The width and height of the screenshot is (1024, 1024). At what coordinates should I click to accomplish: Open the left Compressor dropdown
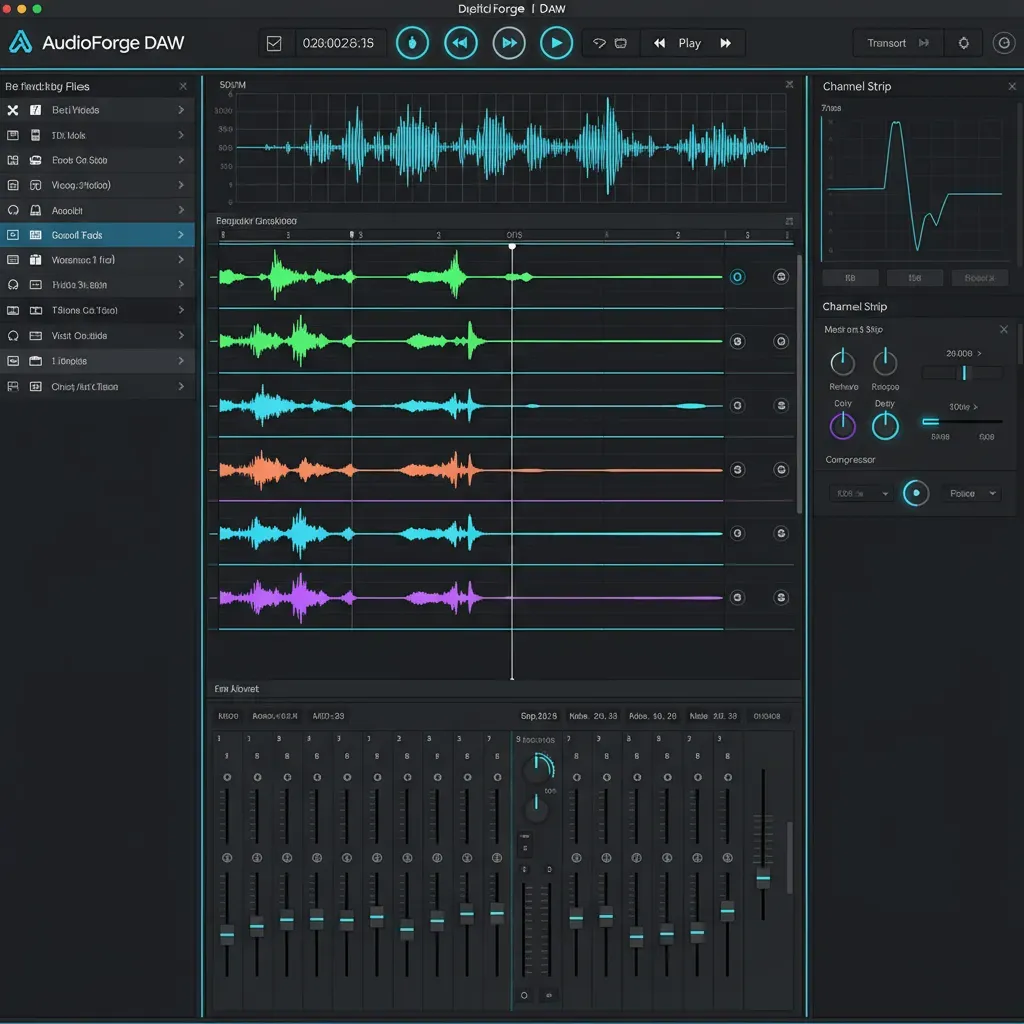coord(860,493)
